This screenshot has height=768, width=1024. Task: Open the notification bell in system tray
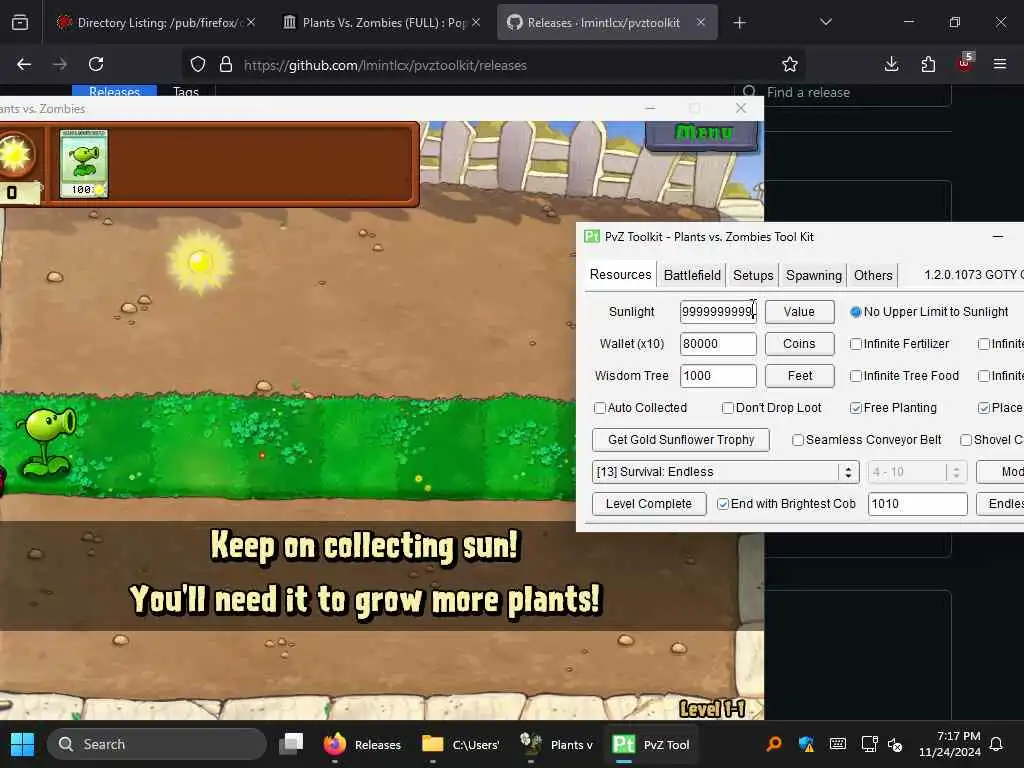pos(997,744)
